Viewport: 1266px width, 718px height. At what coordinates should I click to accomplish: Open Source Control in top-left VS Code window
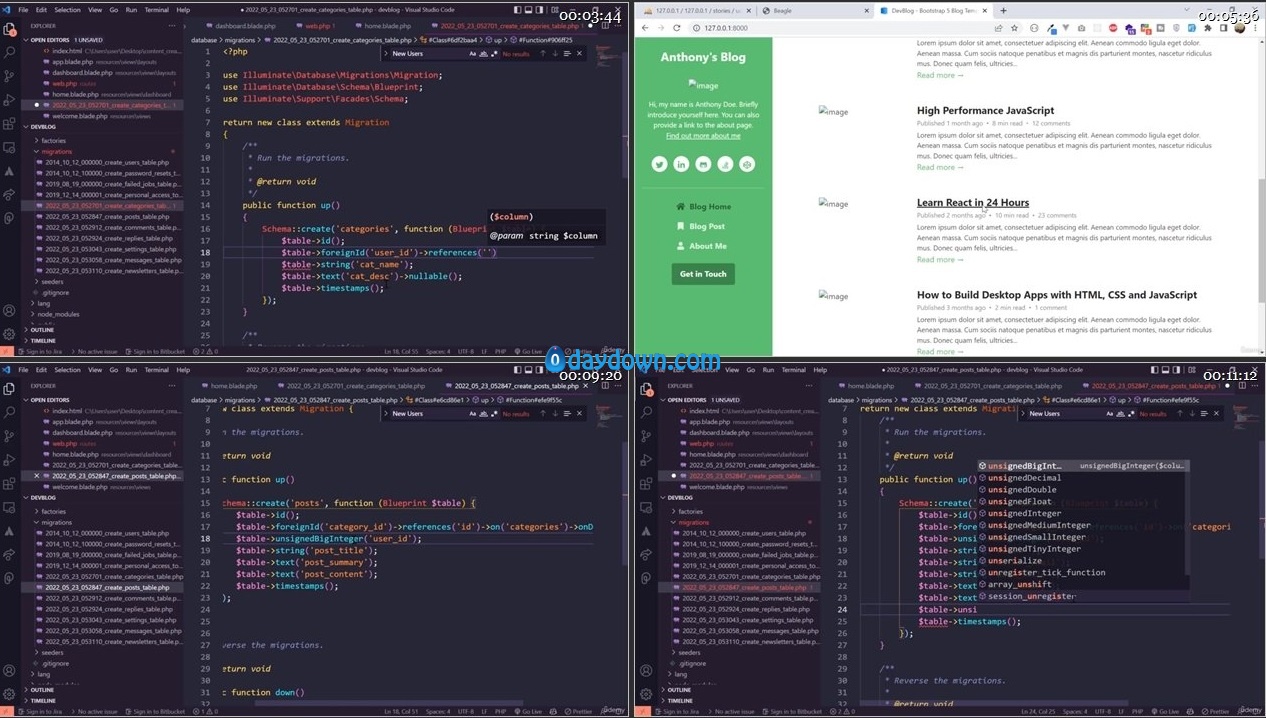[x=9, y=76]
